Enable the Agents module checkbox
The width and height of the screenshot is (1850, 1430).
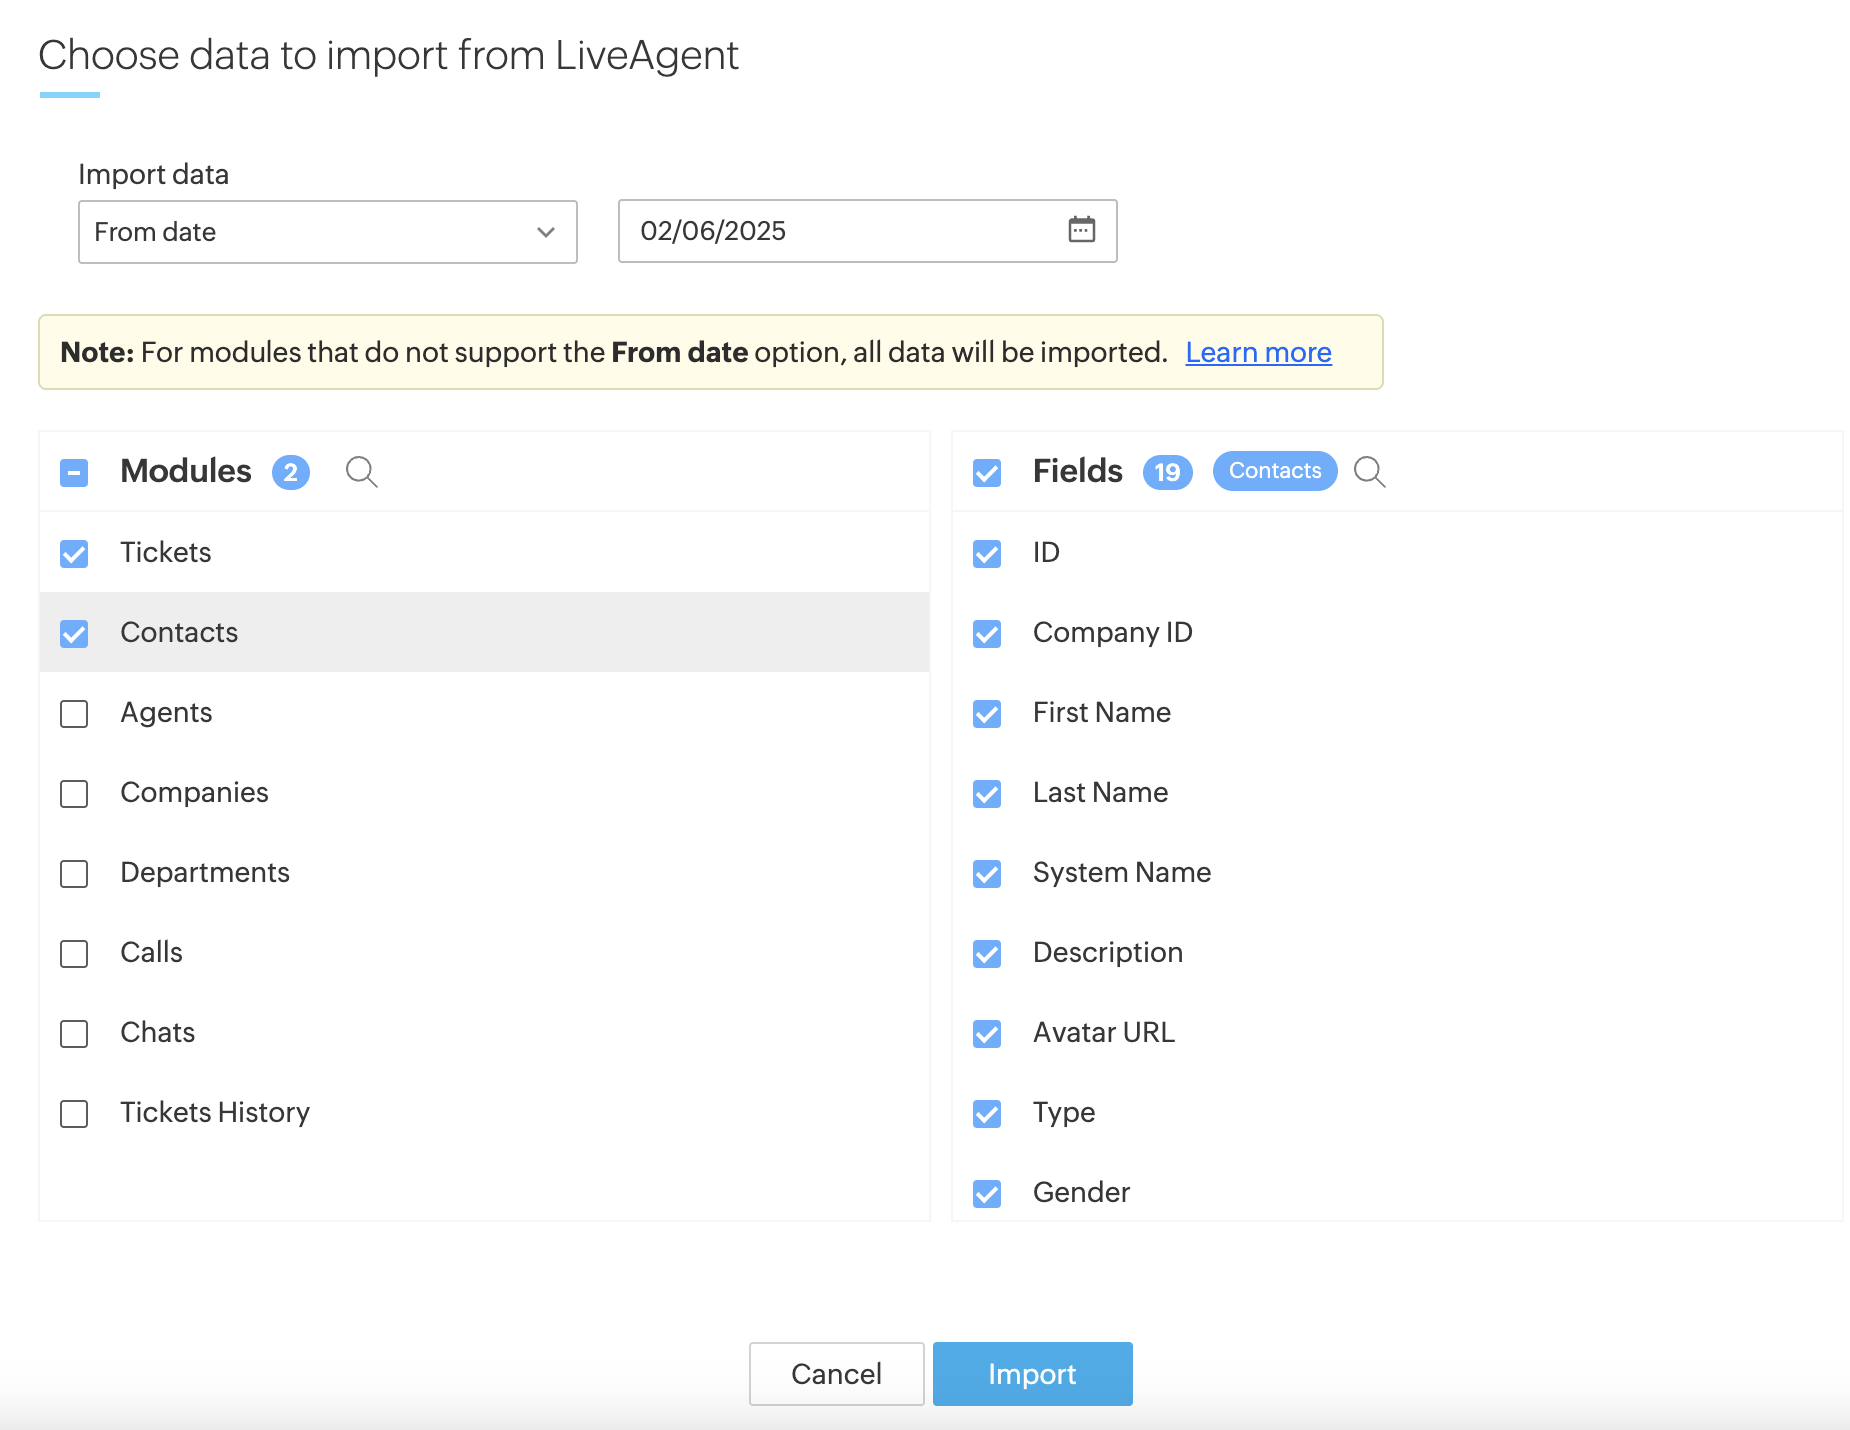(74, 713)
